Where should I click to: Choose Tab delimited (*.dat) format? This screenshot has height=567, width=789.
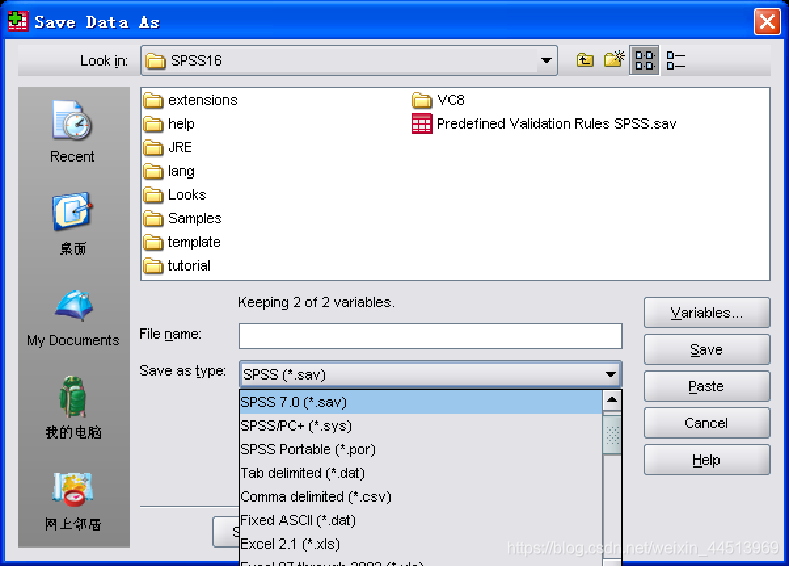click(x=421, y=473)
